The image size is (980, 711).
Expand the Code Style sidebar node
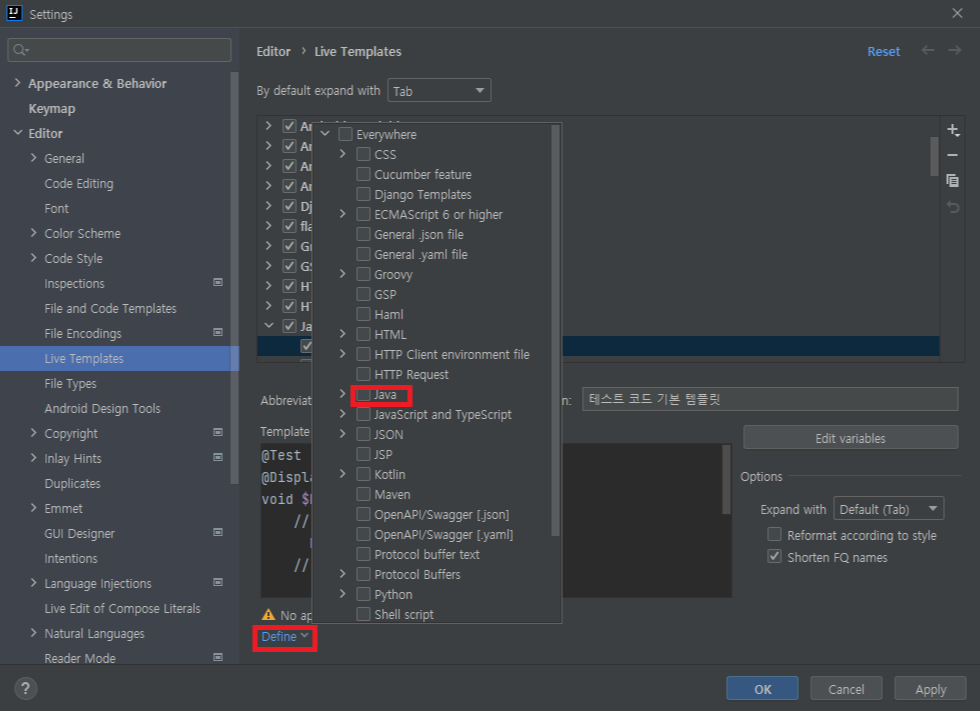(x=34, y=257)
